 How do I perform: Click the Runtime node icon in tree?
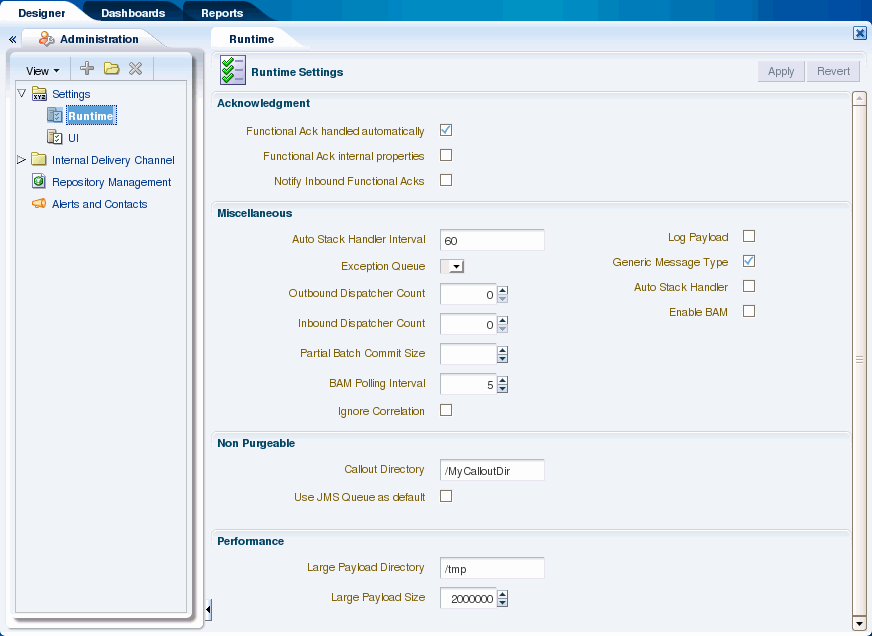tap(54, 115)
